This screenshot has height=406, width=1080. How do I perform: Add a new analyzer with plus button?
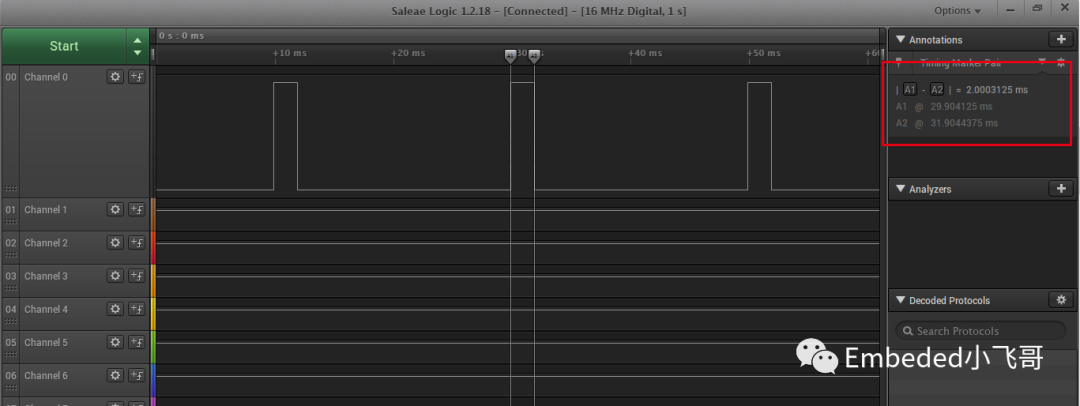[1061, 188]
